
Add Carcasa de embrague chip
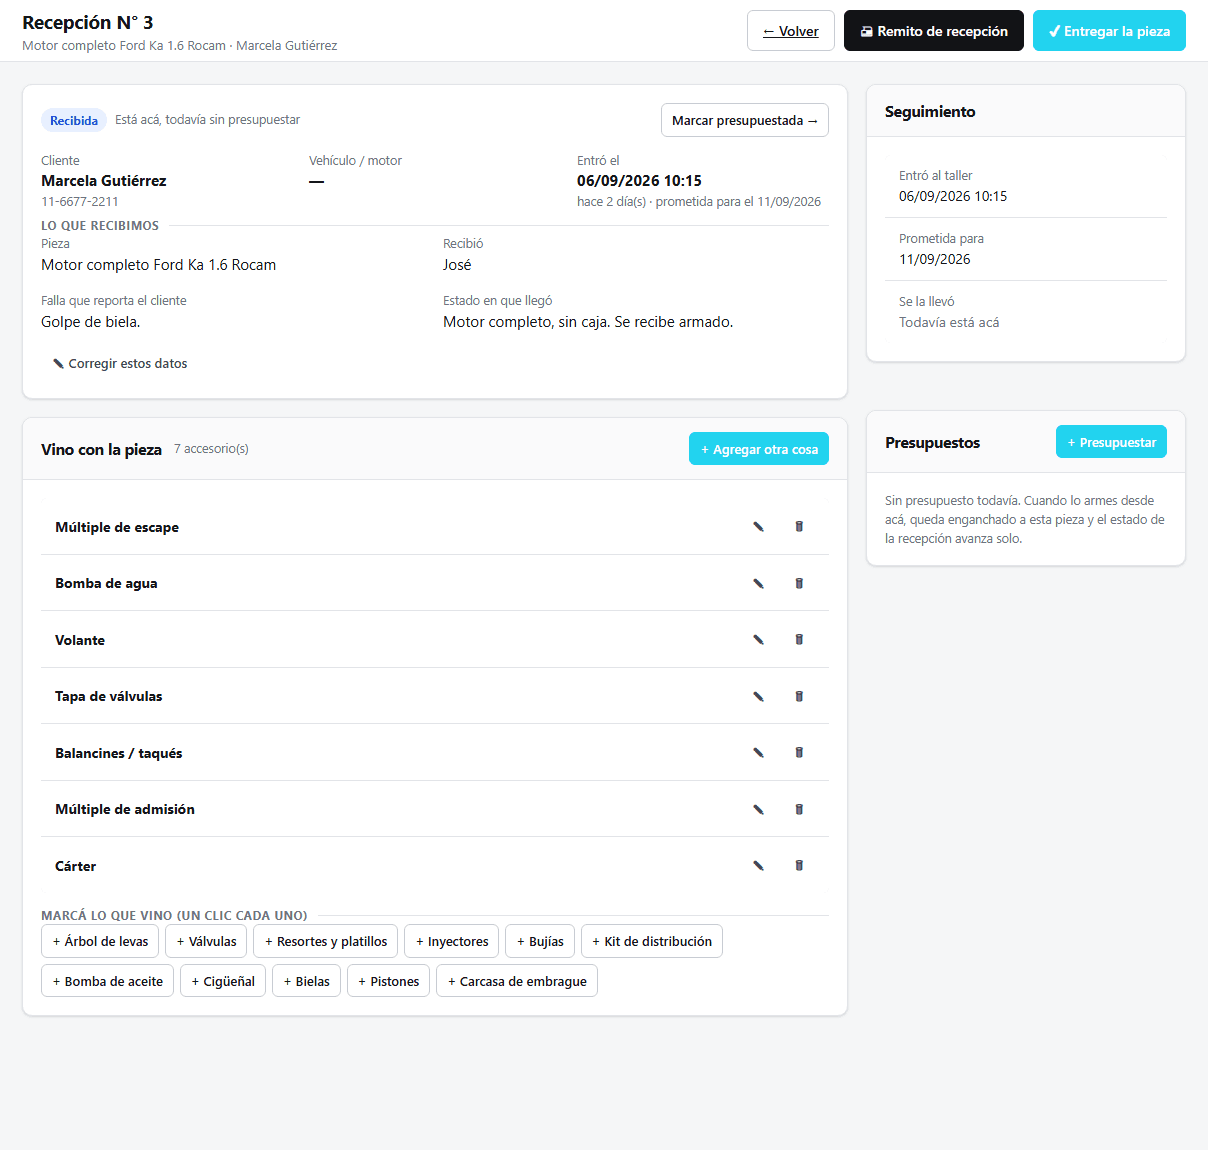[517, 981]
